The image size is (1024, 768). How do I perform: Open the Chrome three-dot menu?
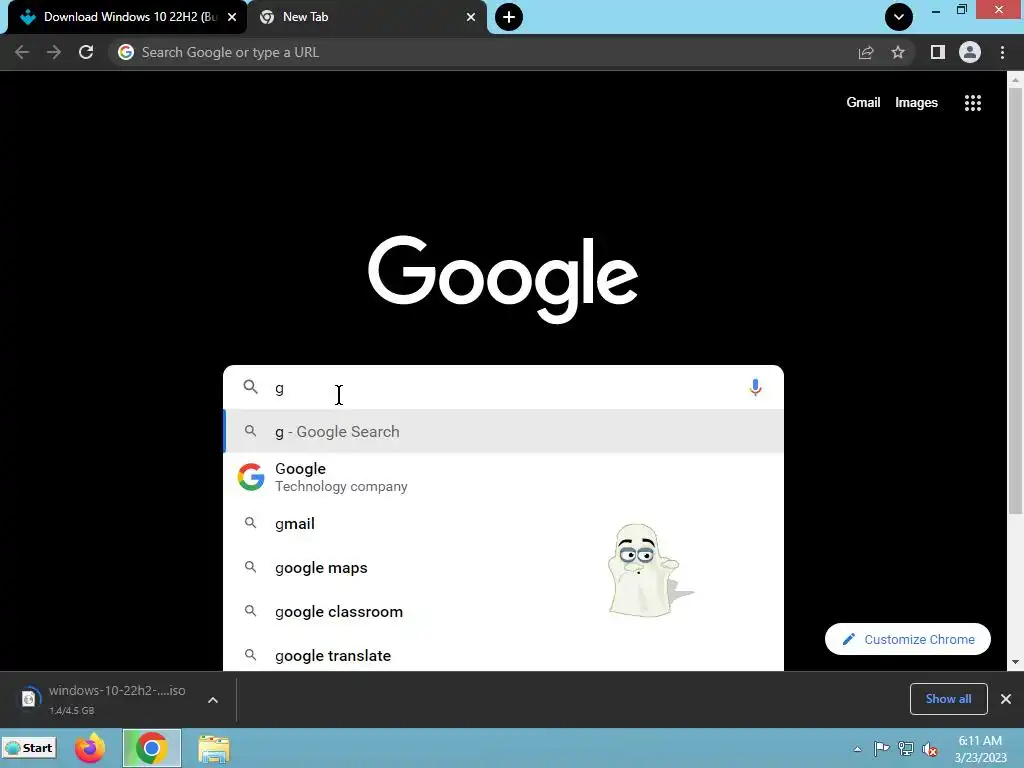[x=1002, y=52]
